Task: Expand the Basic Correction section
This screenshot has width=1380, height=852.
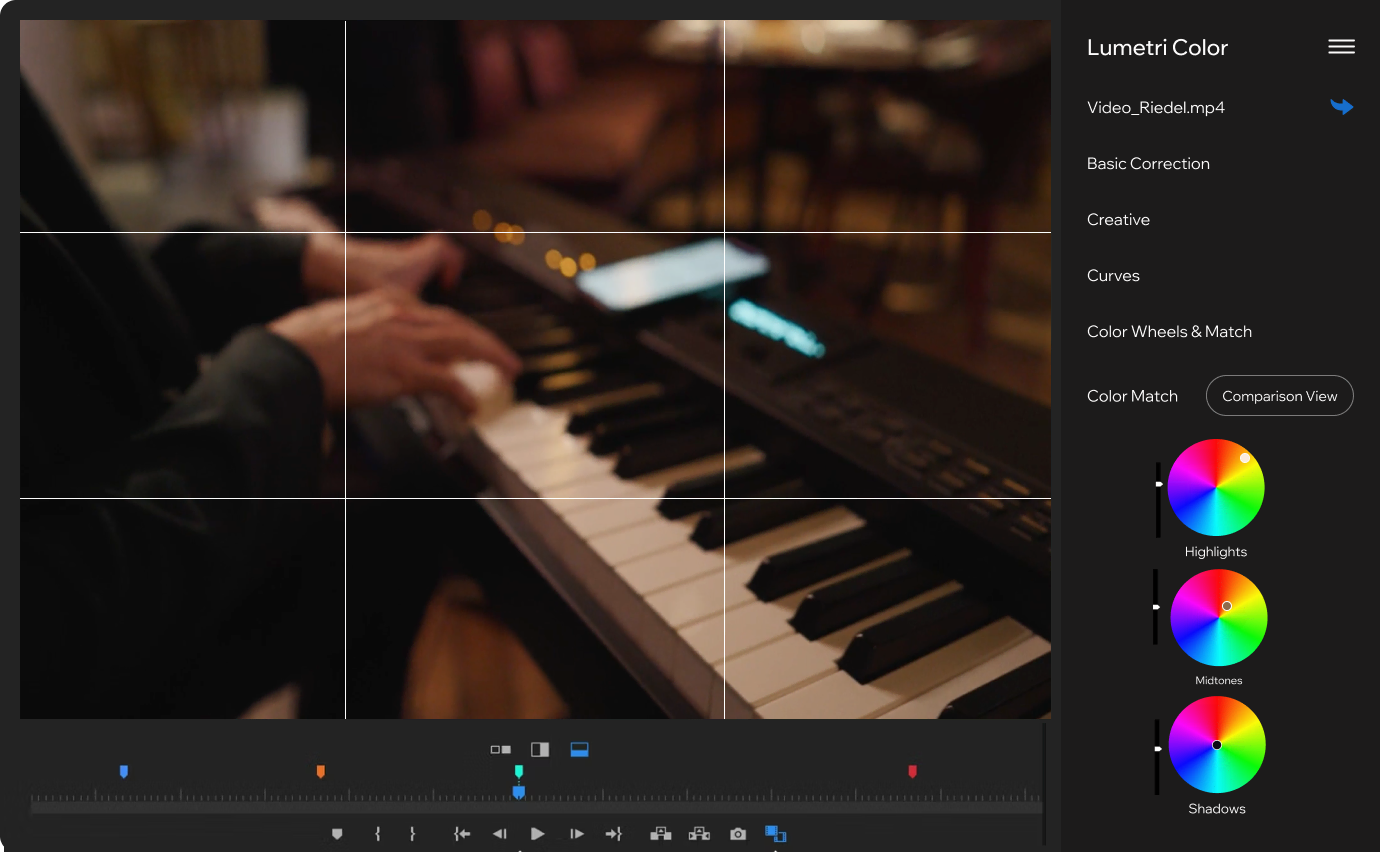Action: 1148,163
